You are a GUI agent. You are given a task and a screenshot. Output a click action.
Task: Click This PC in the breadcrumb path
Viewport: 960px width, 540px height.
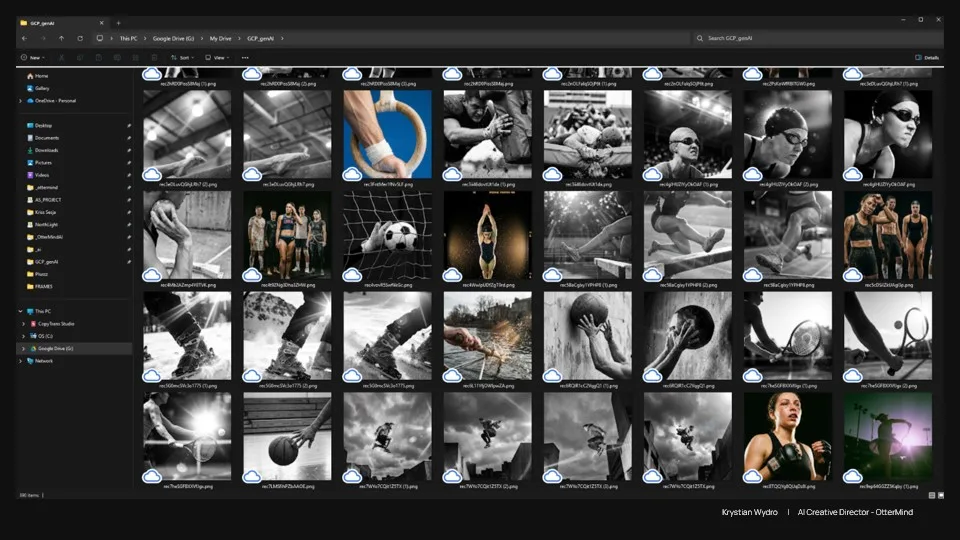coord(129,38)
